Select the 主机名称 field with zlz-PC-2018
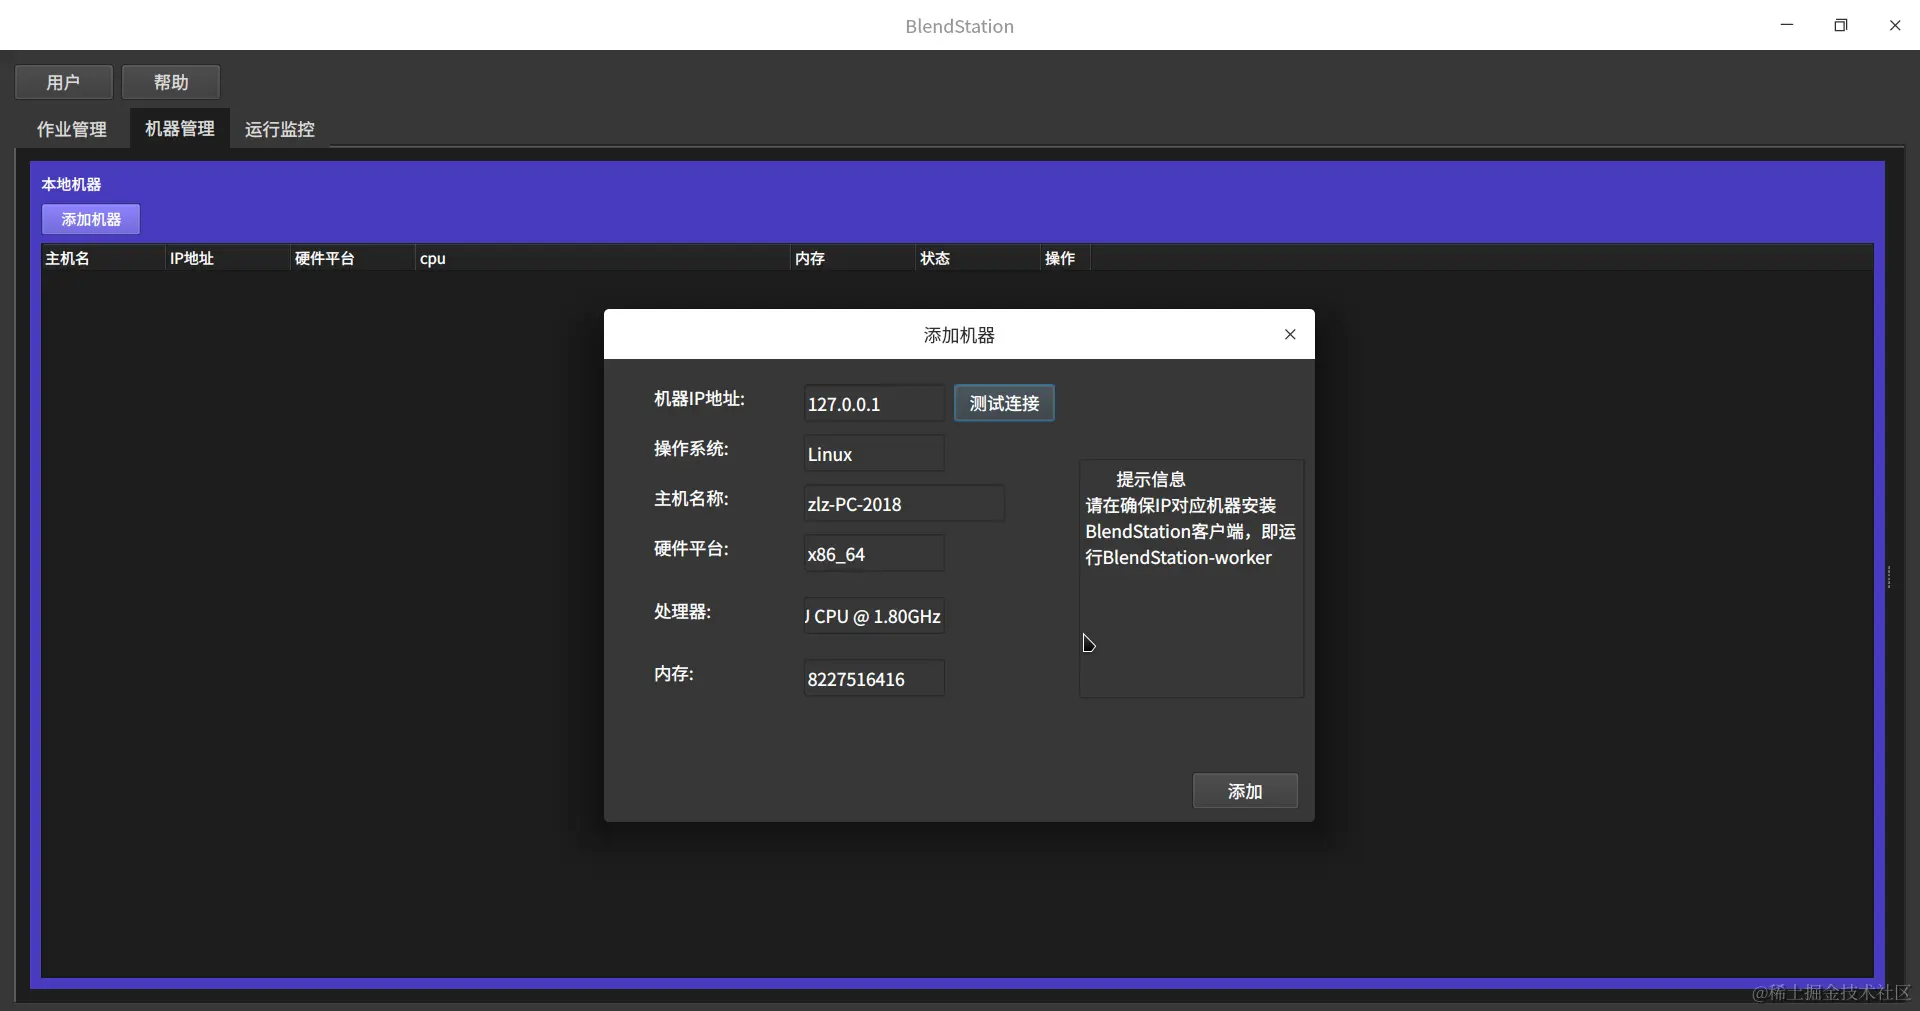 904,504
